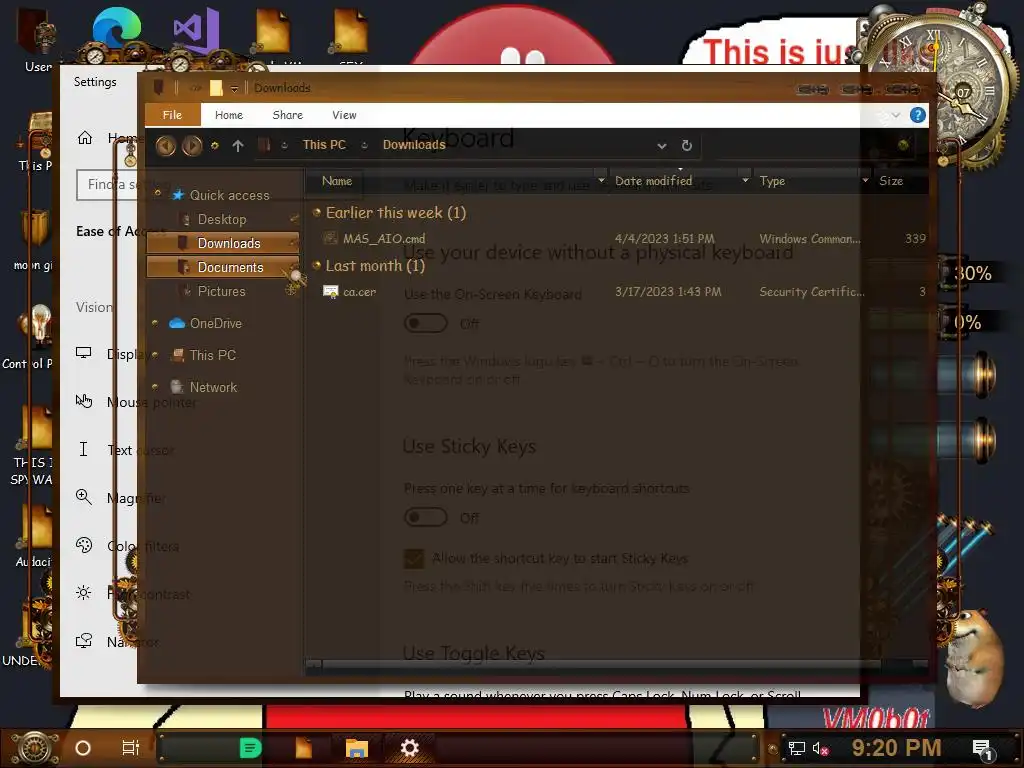The width and height of the screenshot is (1024, 768).
Task: Click the Mouse pointer icon in Settings
Action: (84, 401)
